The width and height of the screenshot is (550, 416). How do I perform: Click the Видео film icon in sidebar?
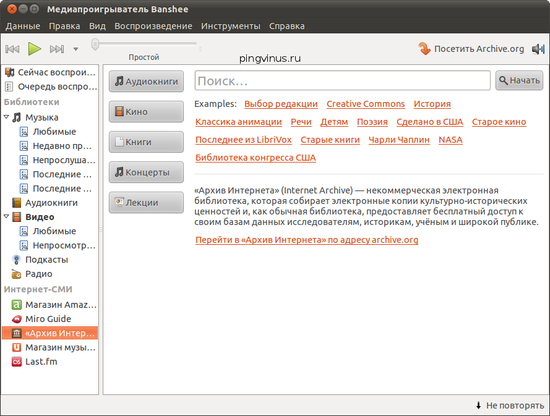tap(16, 217)
